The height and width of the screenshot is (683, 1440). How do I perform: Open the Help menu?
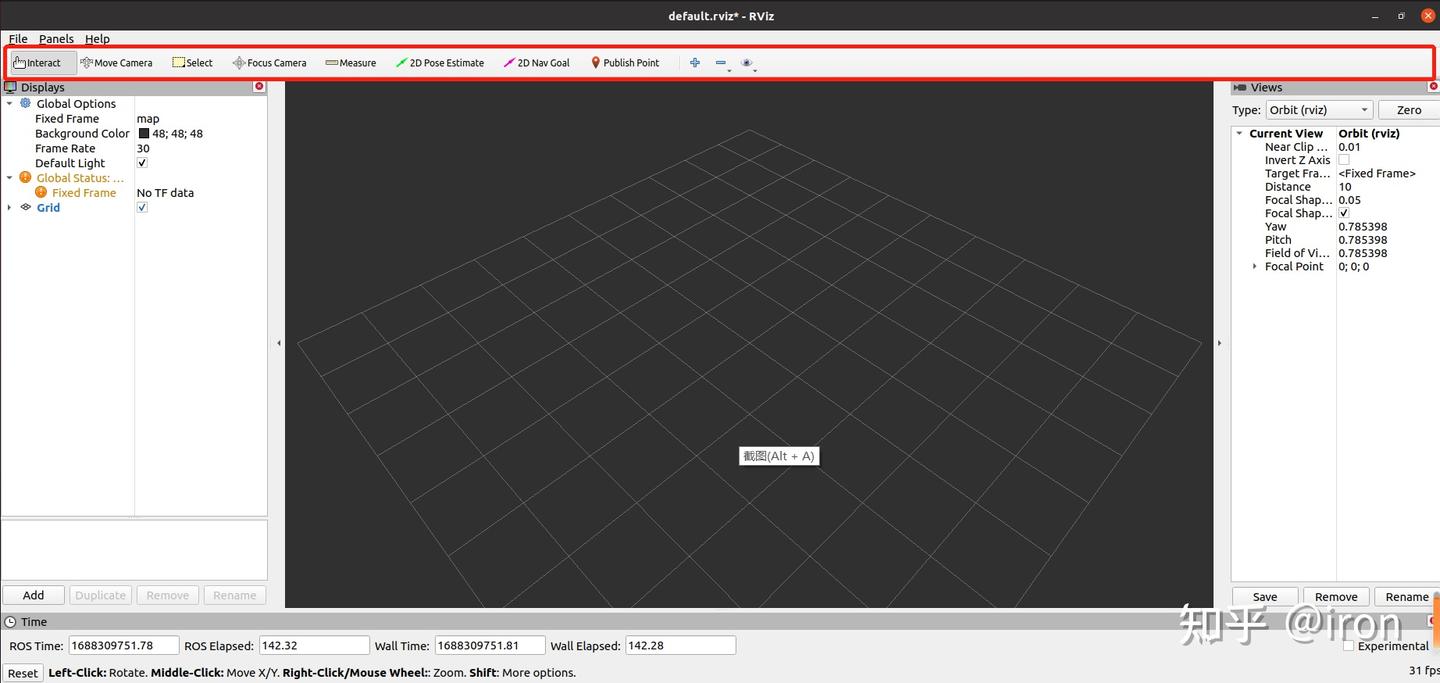click(x=97, y=39)
